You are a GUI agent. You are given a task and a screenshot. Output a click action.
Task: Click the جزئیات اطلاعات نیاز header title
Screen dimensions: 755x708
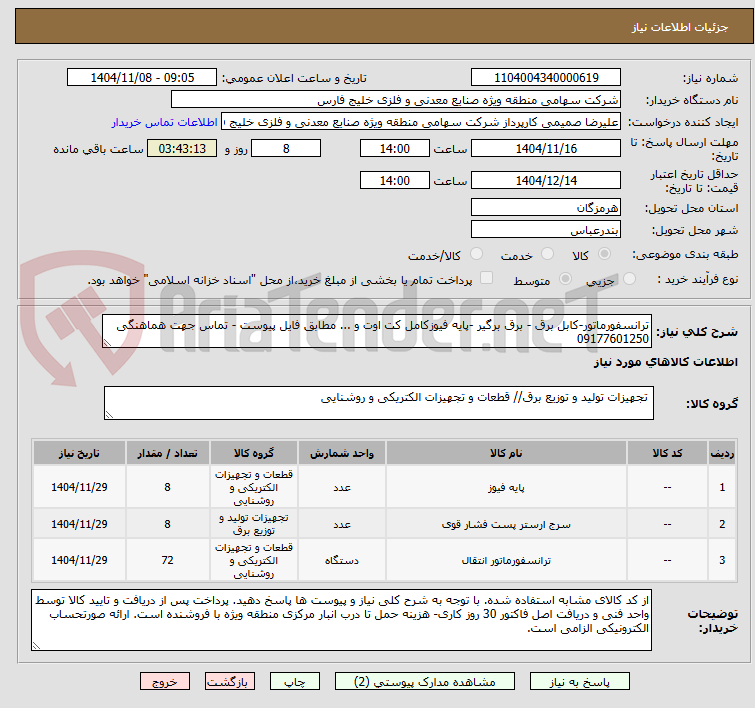(x=680, y=27)
